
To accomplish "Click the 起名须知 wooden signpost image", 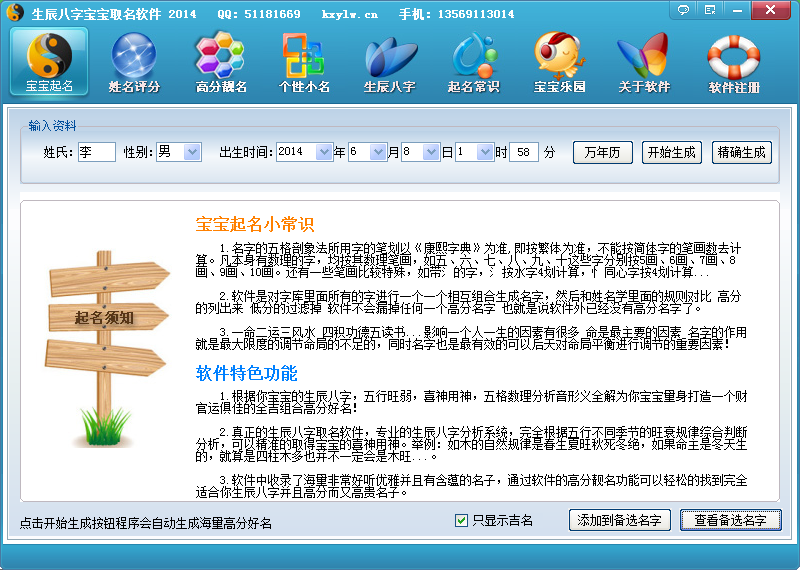I will 106,349.
